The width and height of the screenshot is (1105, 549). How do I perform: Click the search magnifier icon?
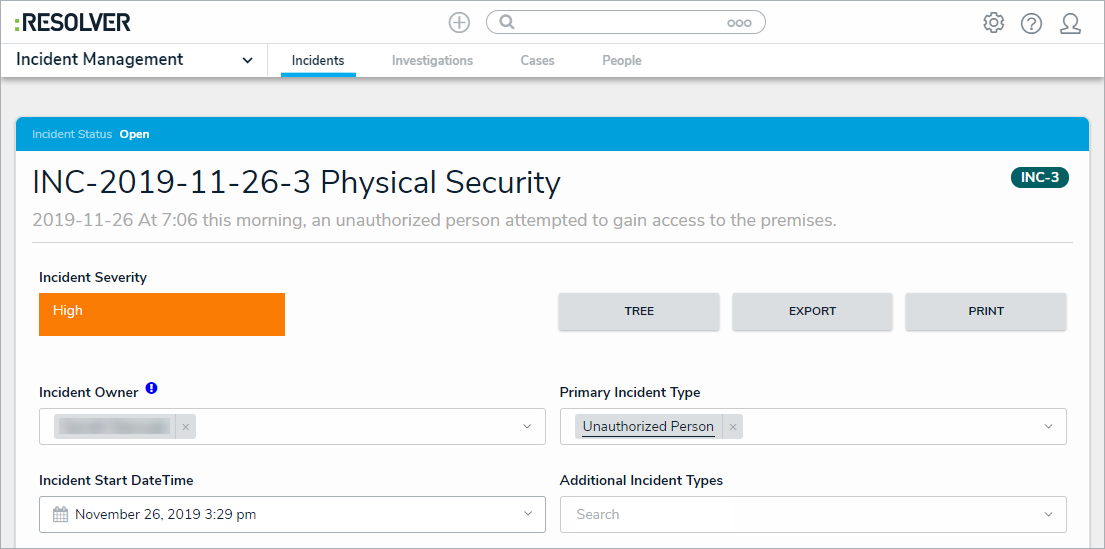click(x=507, y=23)
